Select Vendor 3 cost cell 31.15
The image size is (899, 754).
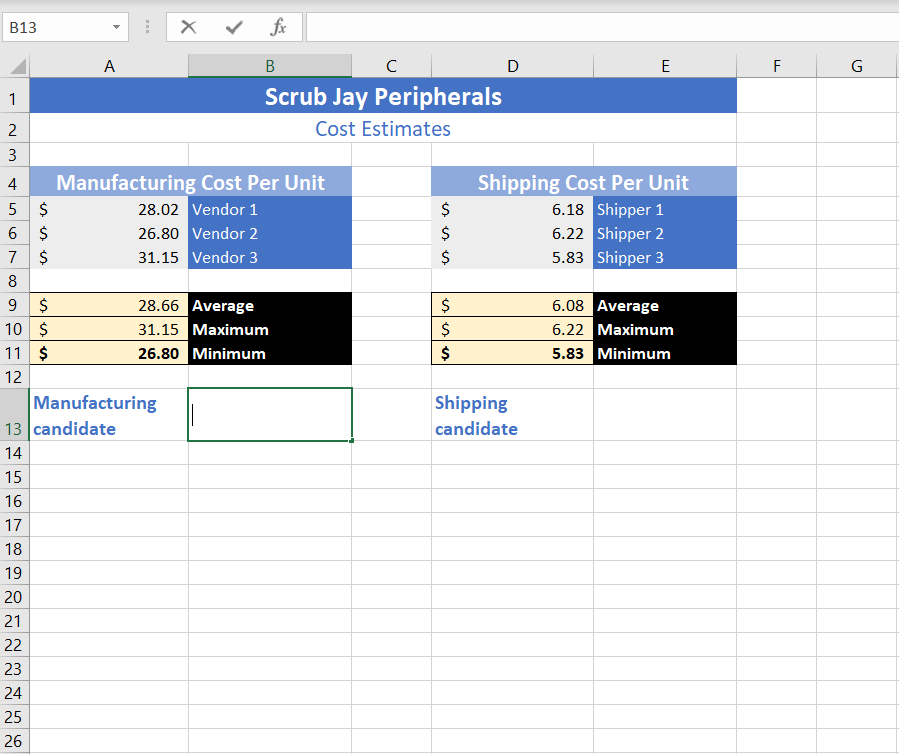109,257
